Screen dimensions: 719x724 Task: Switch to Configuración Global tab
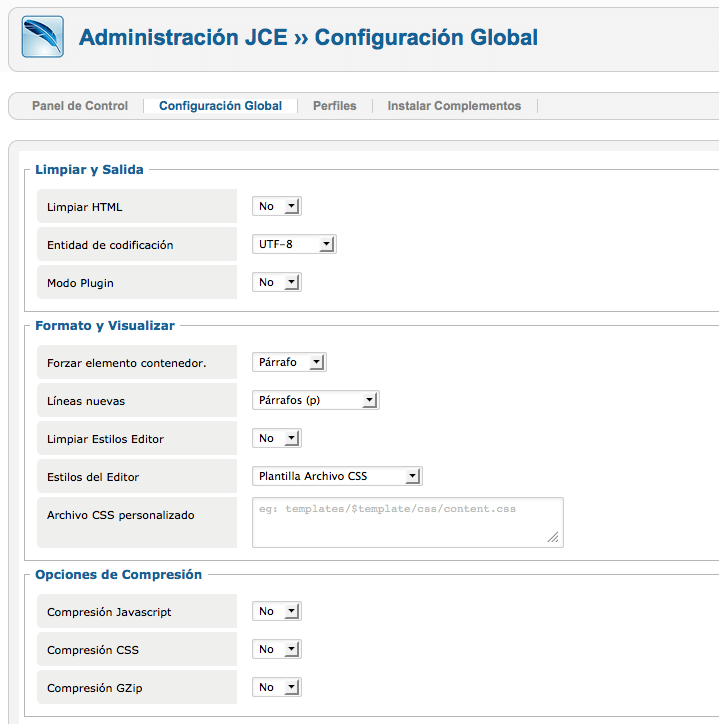(x=220, y=106)
